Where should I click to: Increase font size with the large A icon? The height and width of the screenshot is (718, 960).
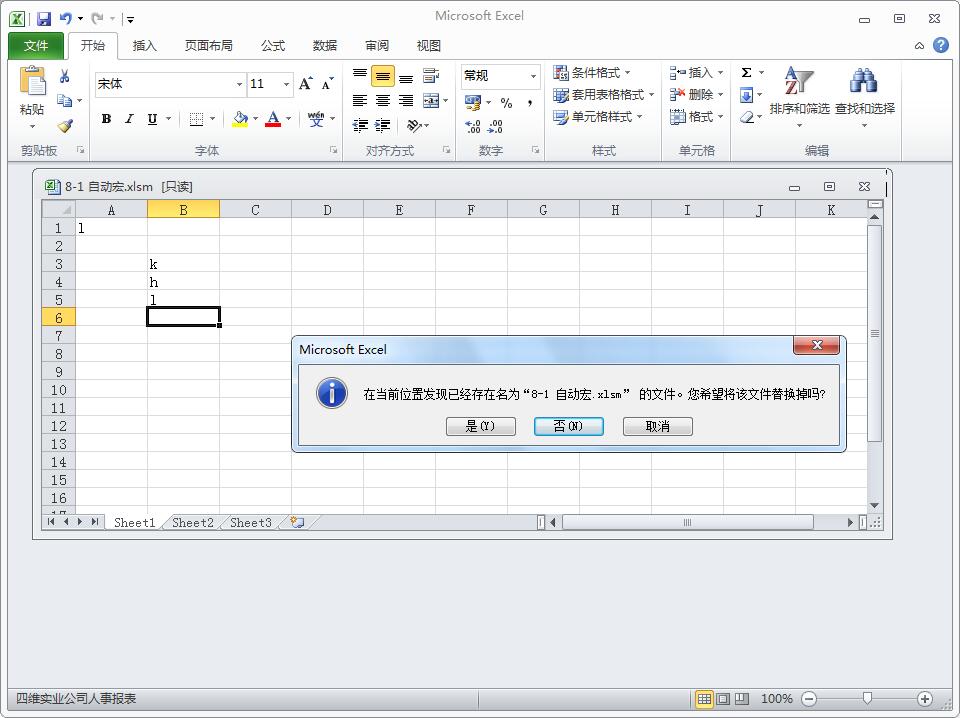(x=306, y=84)
